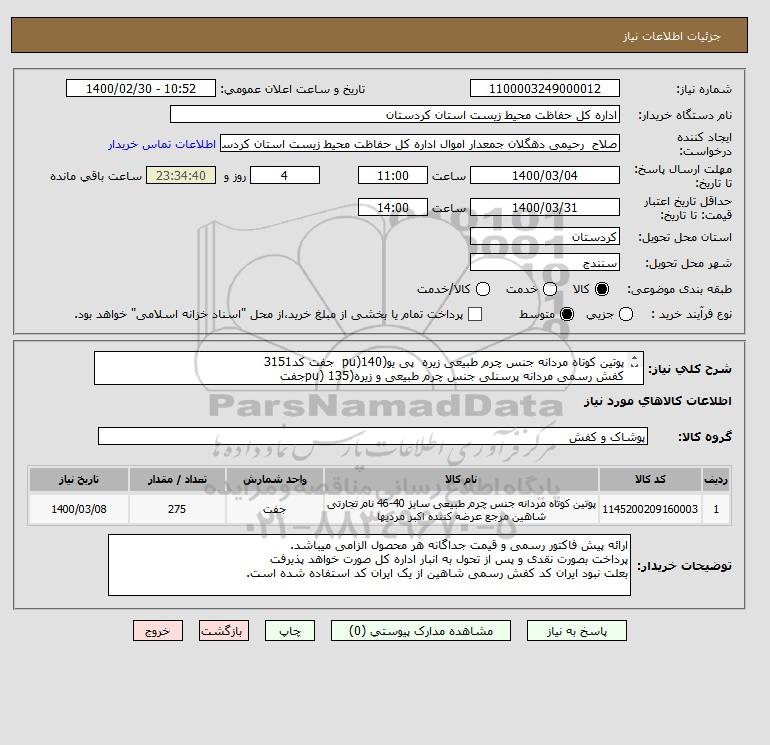Click the announcement date field 1400/02/30 - 10:52
The width and height of the screenshot is (770, 745).
click(141, 88)
